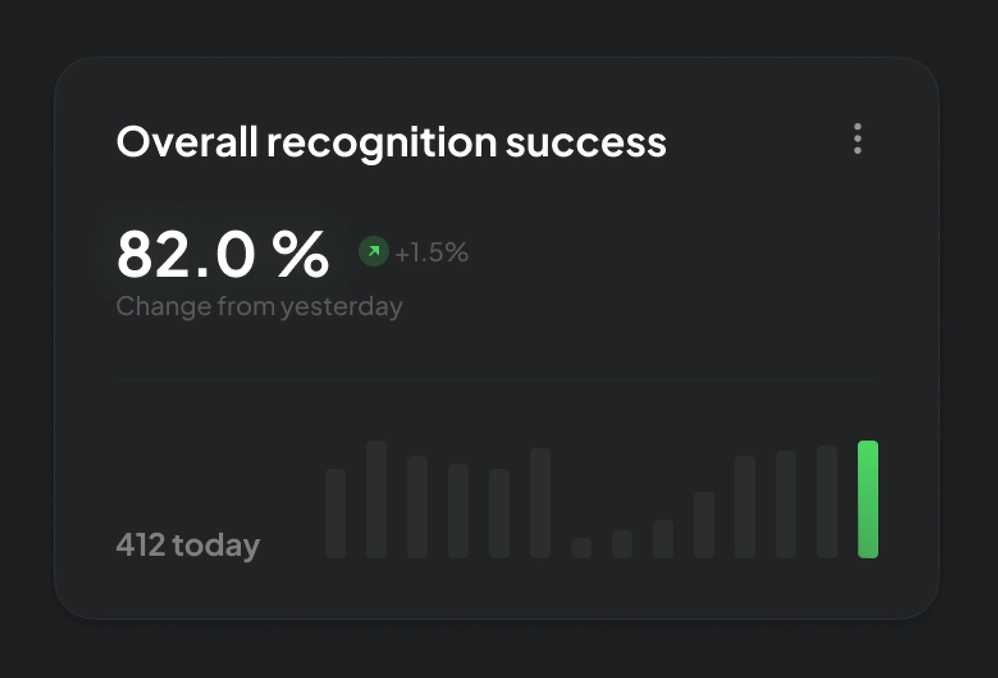
Task: Click the Change from yesterday label
Action: pos(259,306)
